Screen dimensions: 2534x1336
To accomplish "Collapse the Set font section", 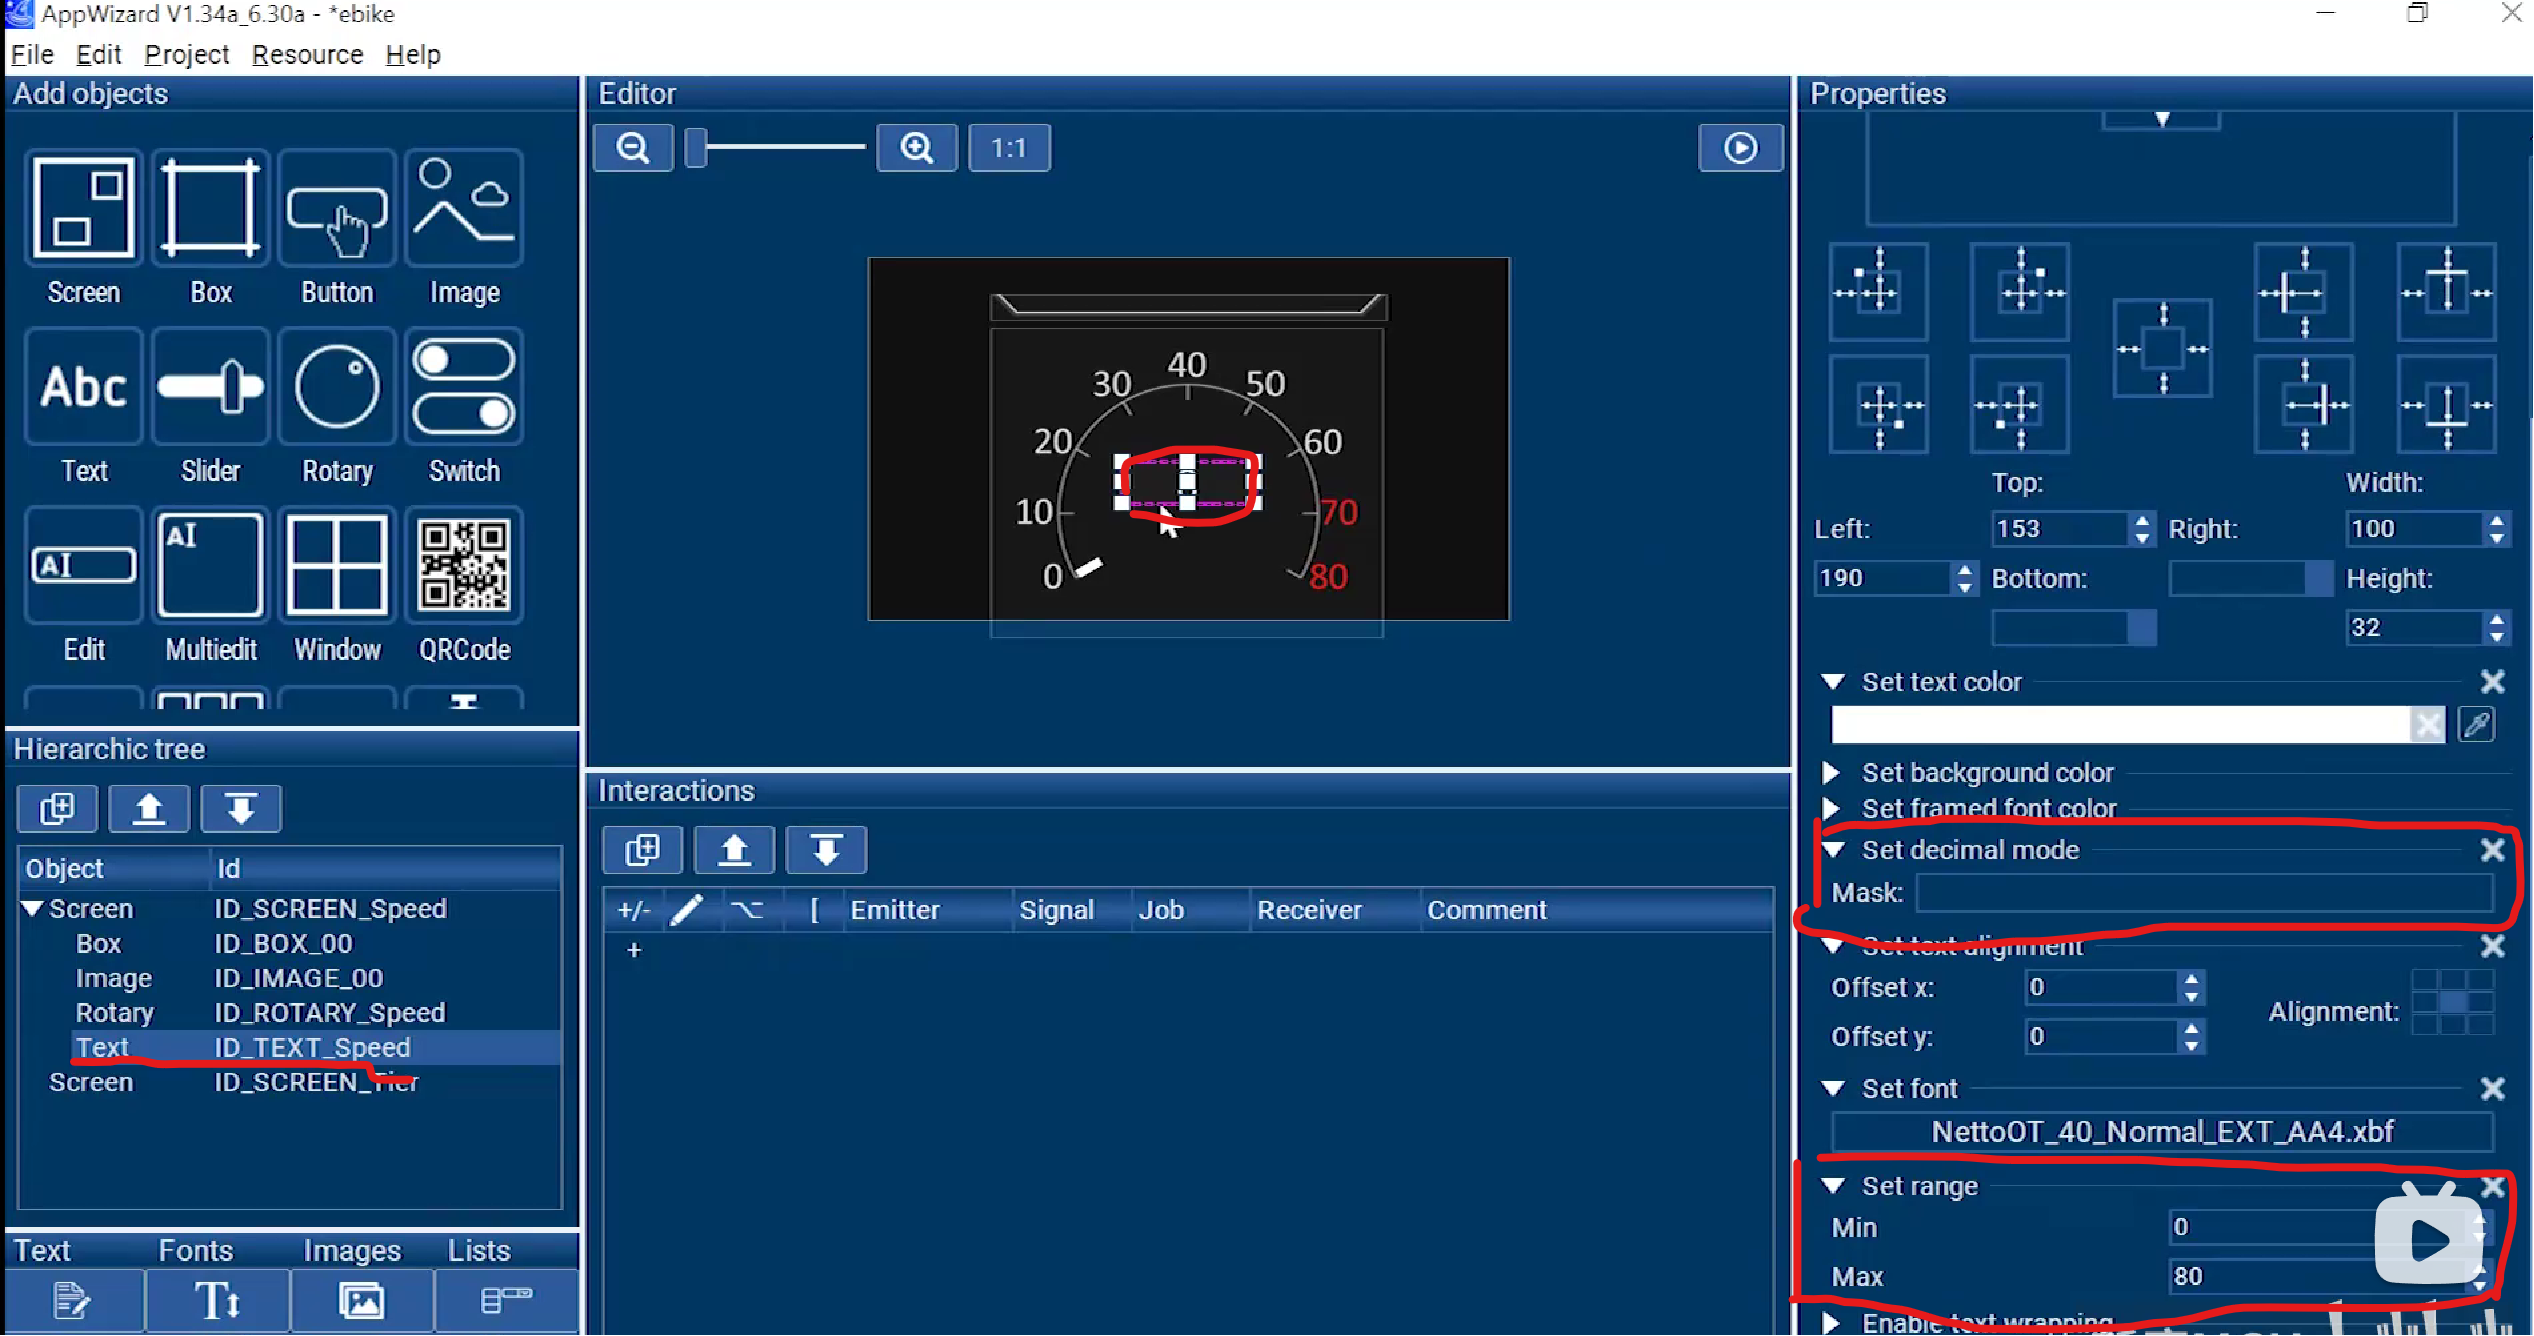I will (x=1833, y=1088).
